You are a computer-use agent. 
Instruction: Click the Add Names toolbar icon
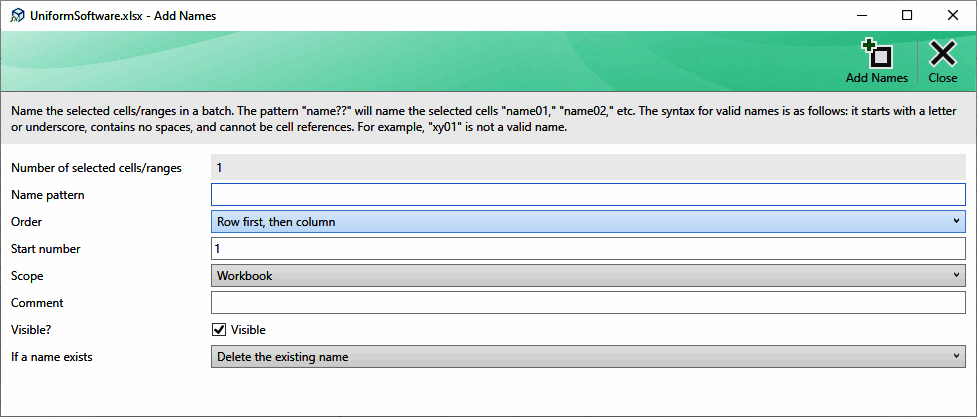877,54
